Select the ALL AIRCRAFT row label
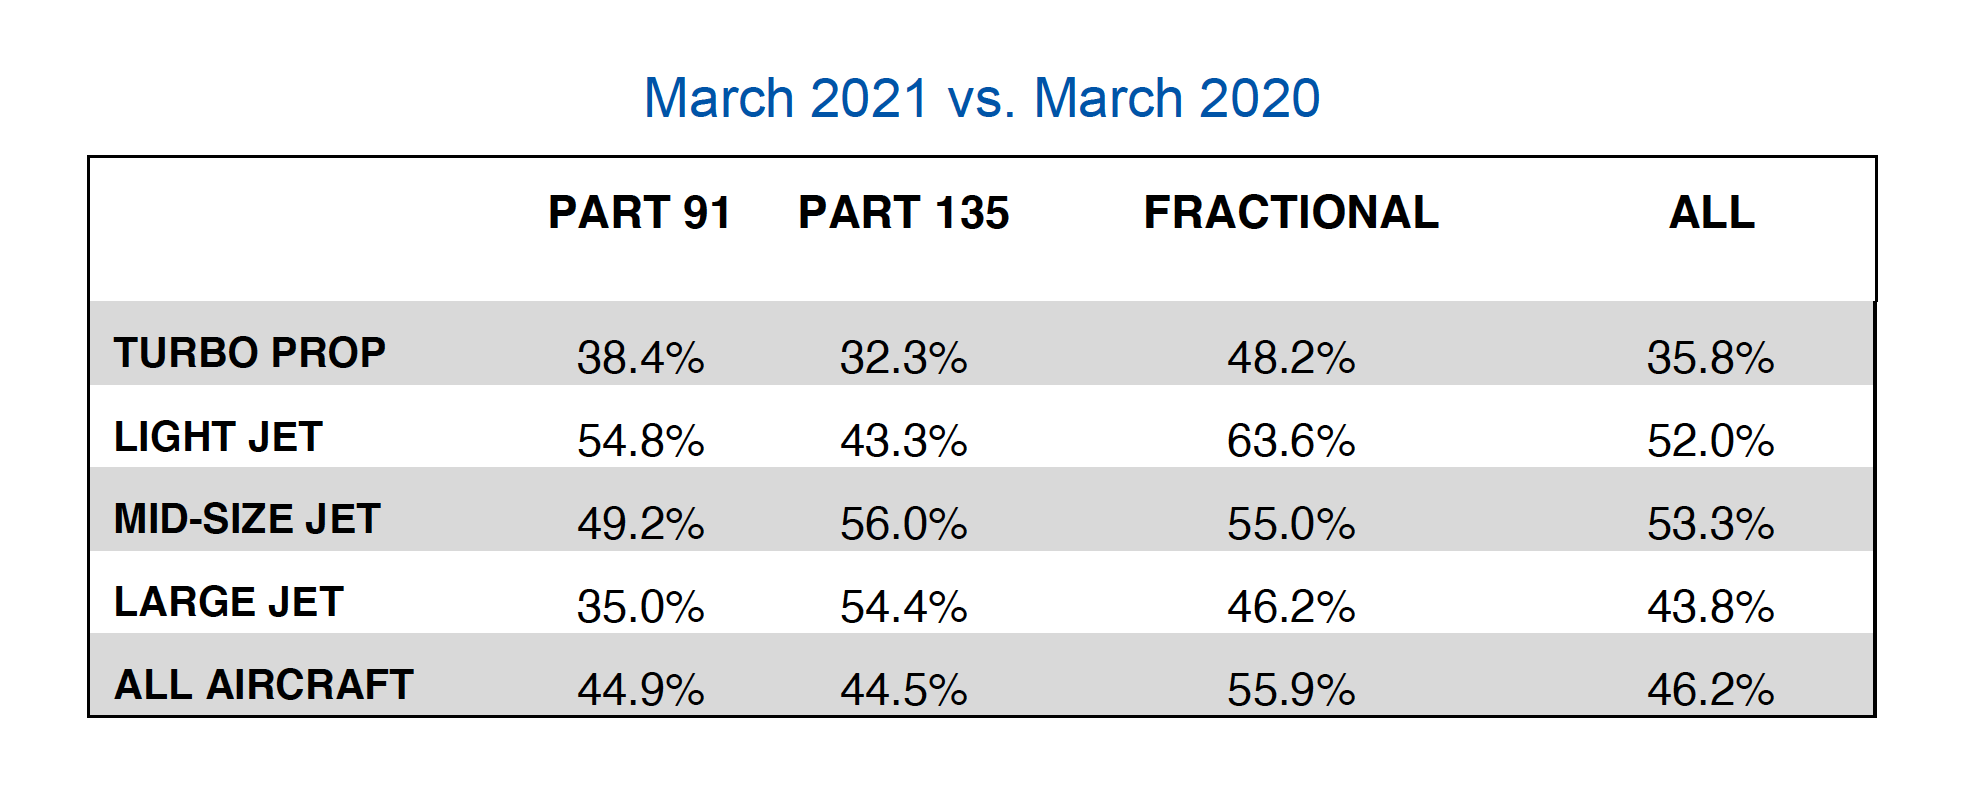Image resolution: width=1980 pixels, height=796 pixels. 264,685
